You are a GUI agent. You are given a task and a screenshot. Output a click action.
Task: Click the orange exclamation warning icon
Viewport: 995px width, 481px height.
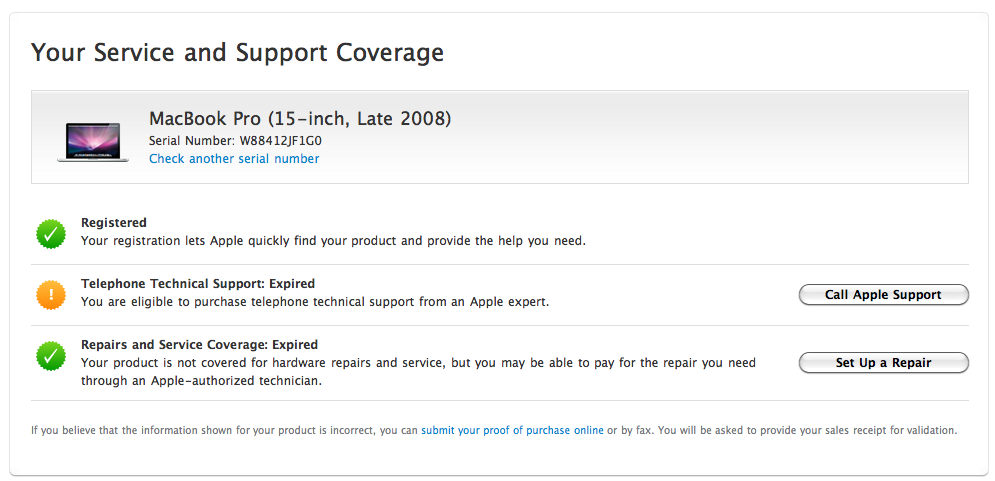(x=51, y=295)
